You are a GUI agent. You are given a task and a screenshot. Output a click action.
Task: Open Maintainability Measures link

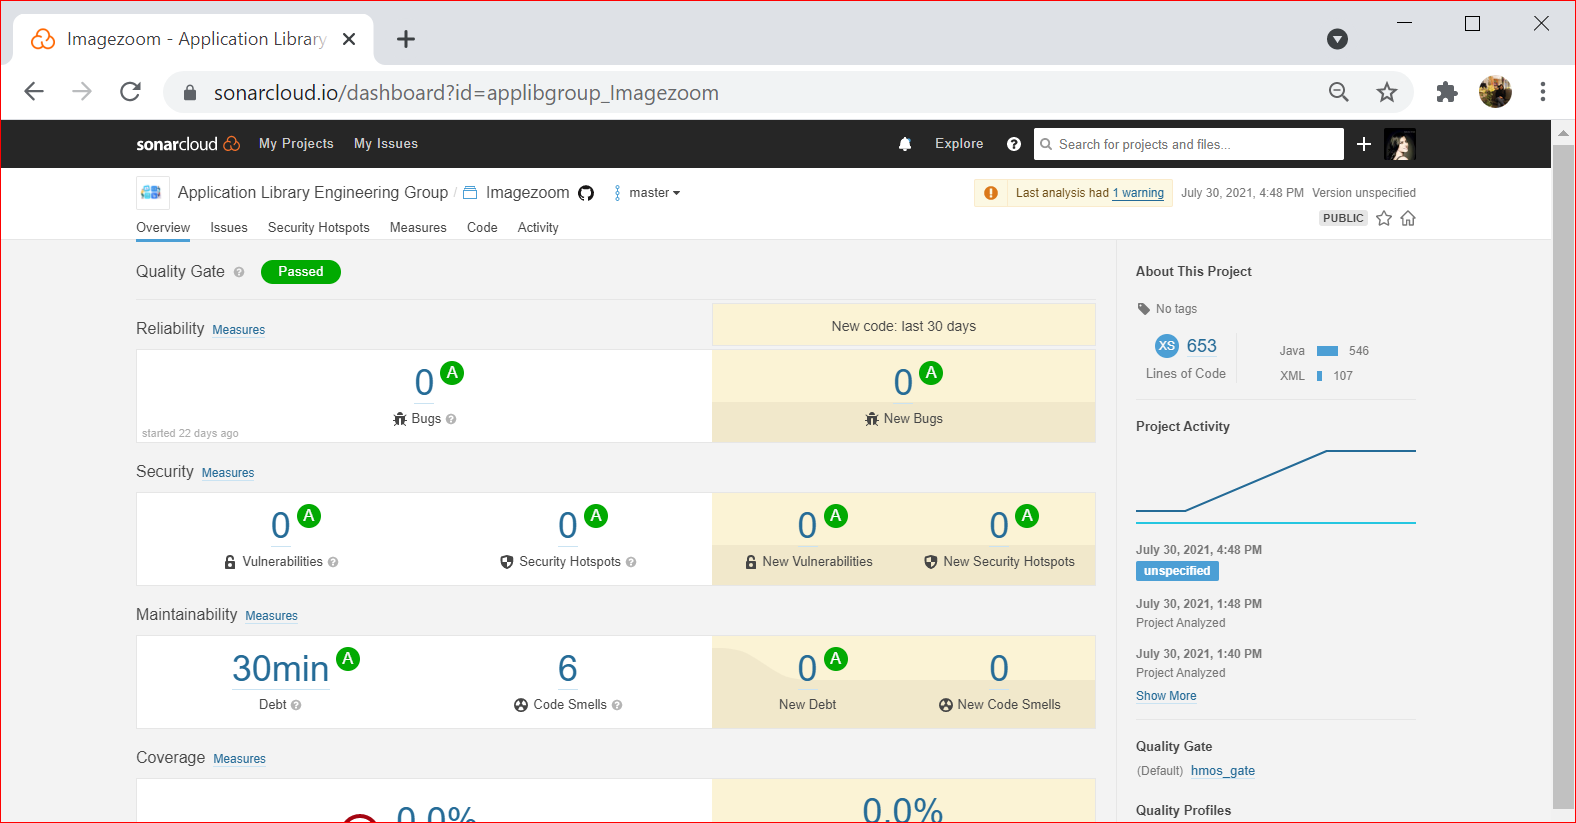point(272,616)
